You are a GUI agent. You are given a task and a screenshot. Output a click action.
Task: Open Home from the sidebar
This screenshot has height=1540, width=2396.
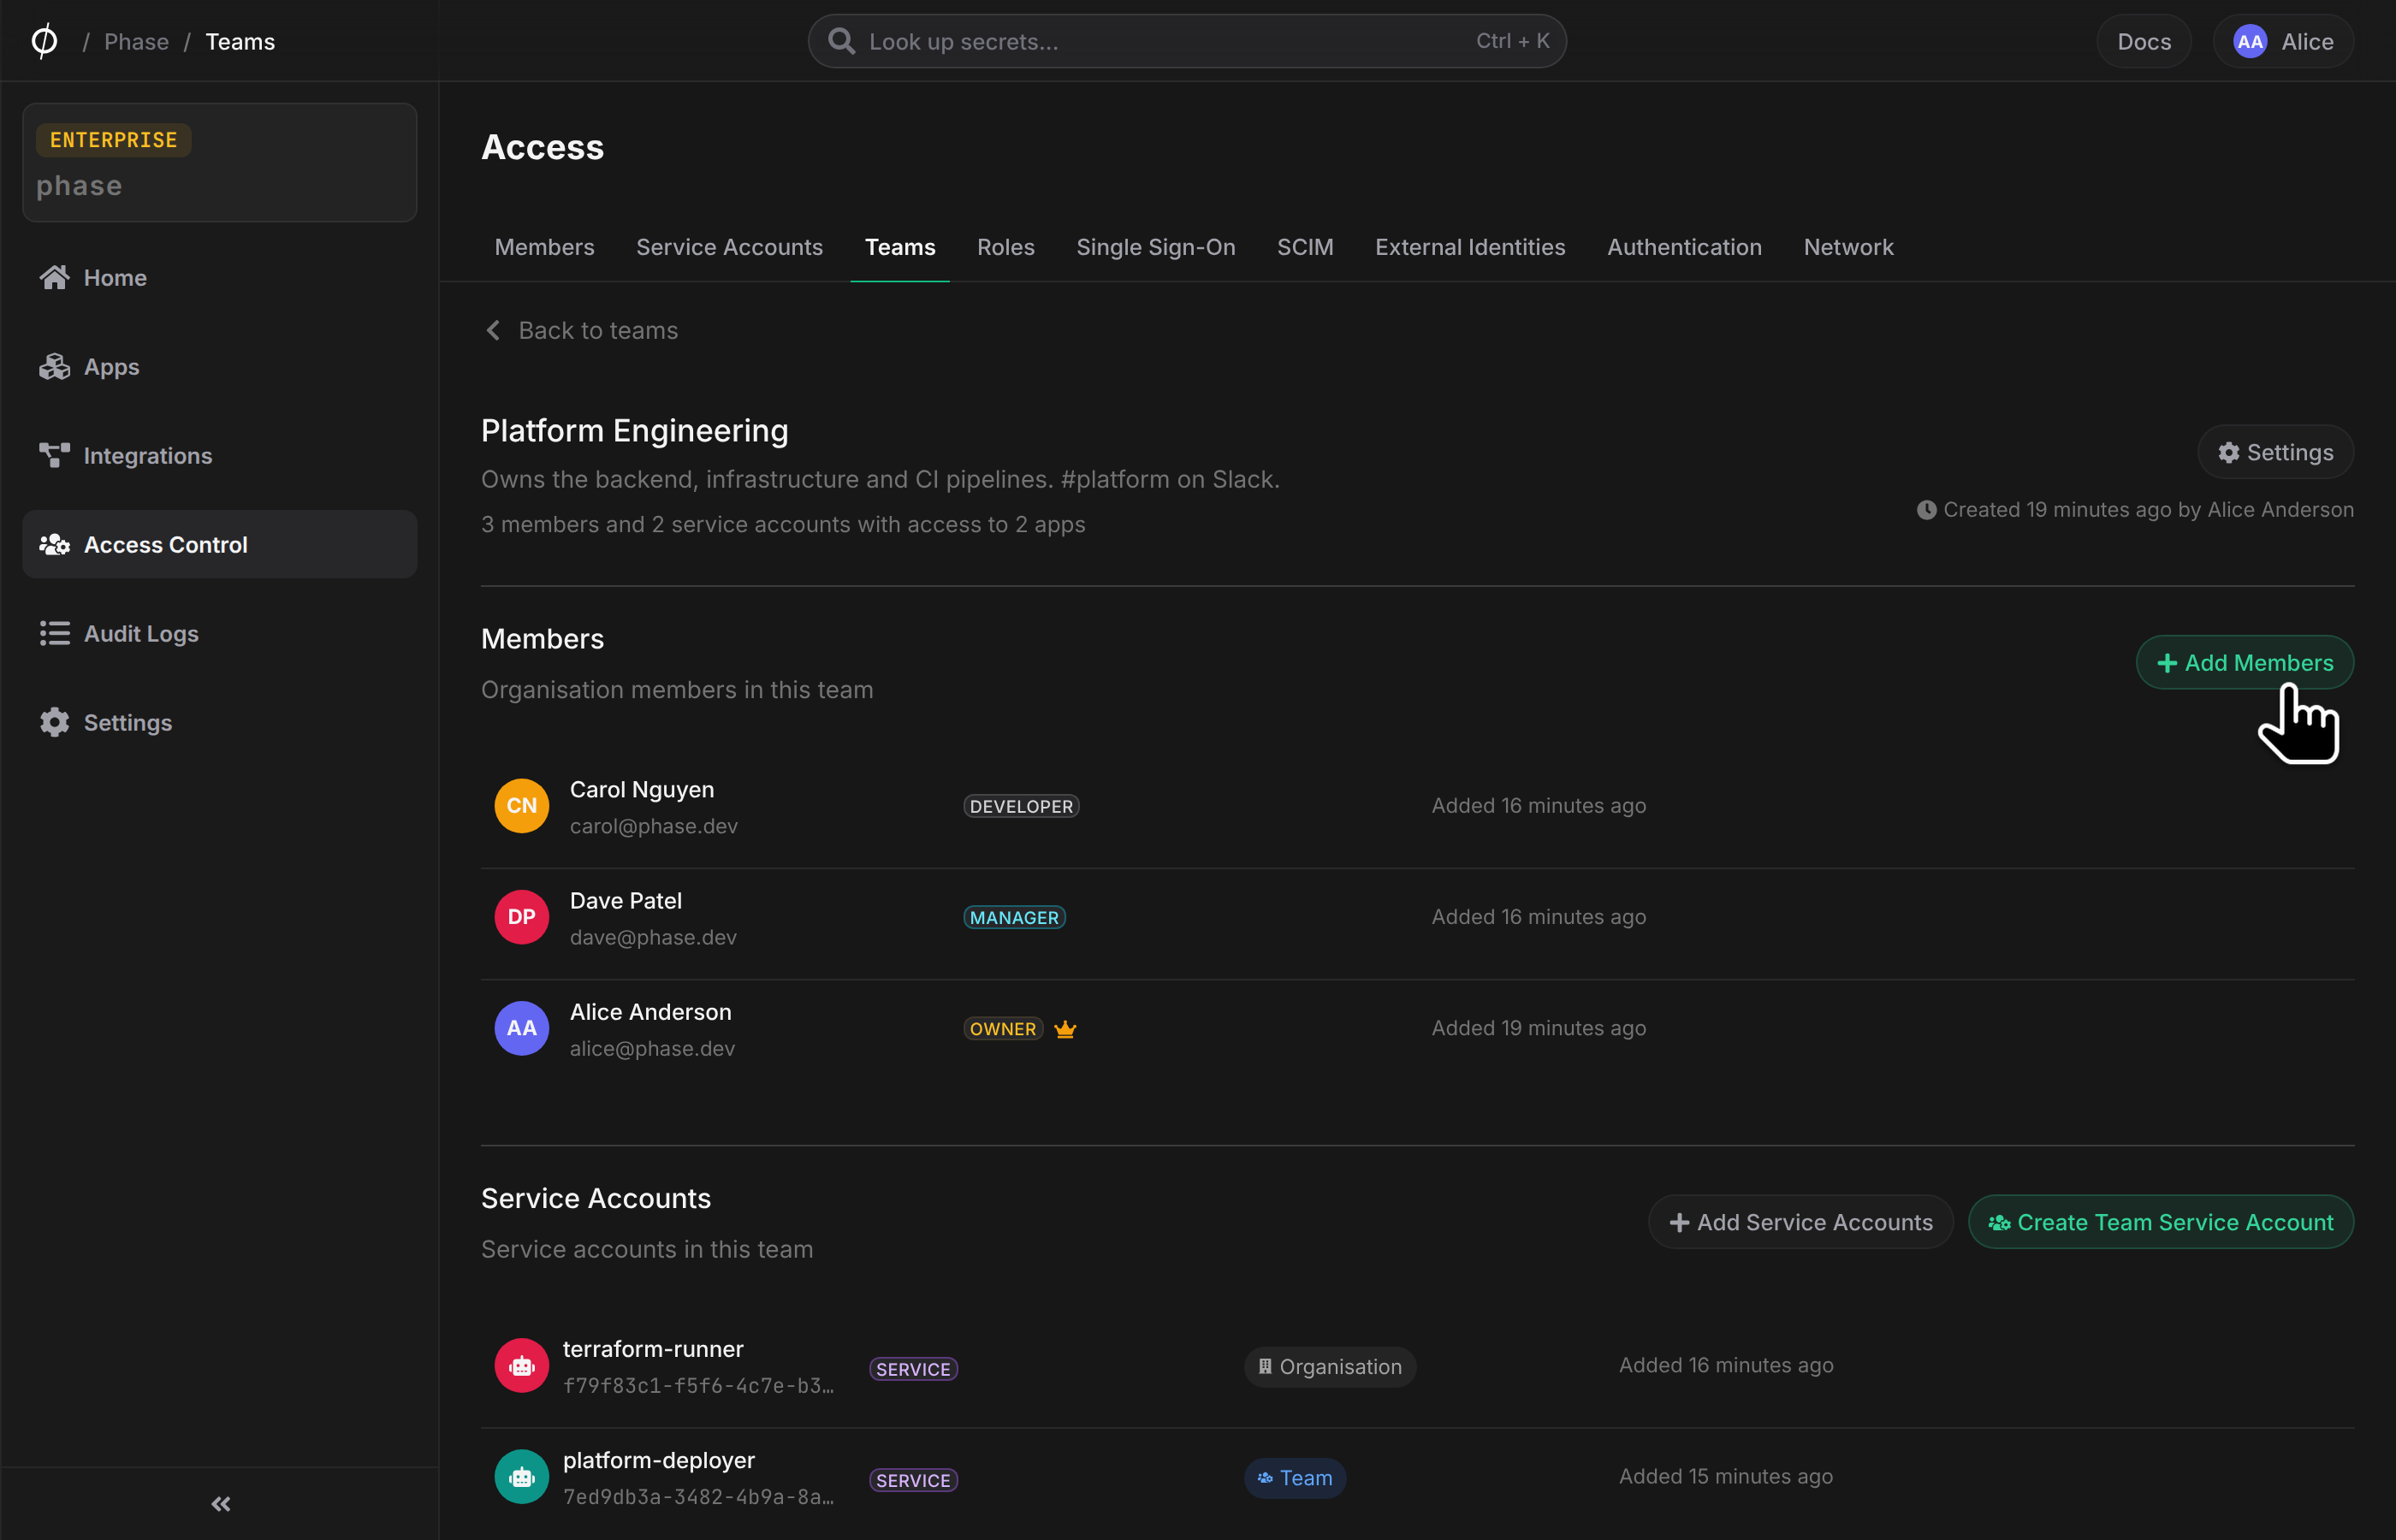(x=219, y=277)
